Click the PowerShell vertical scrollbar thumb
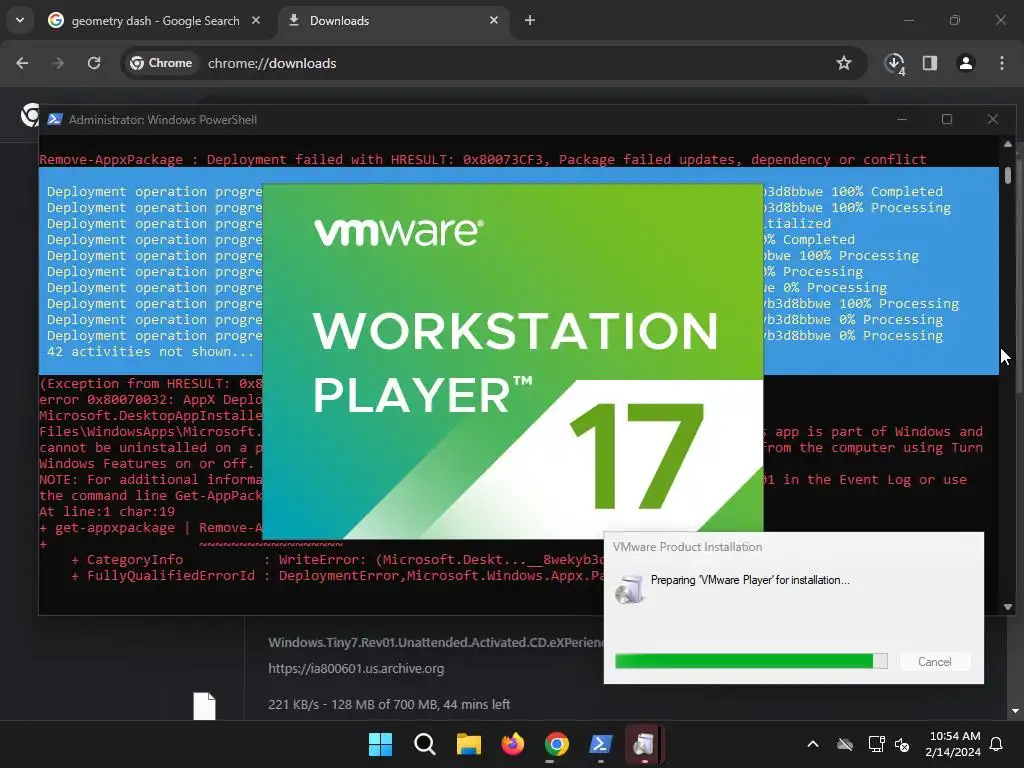 pos(1008,175)
